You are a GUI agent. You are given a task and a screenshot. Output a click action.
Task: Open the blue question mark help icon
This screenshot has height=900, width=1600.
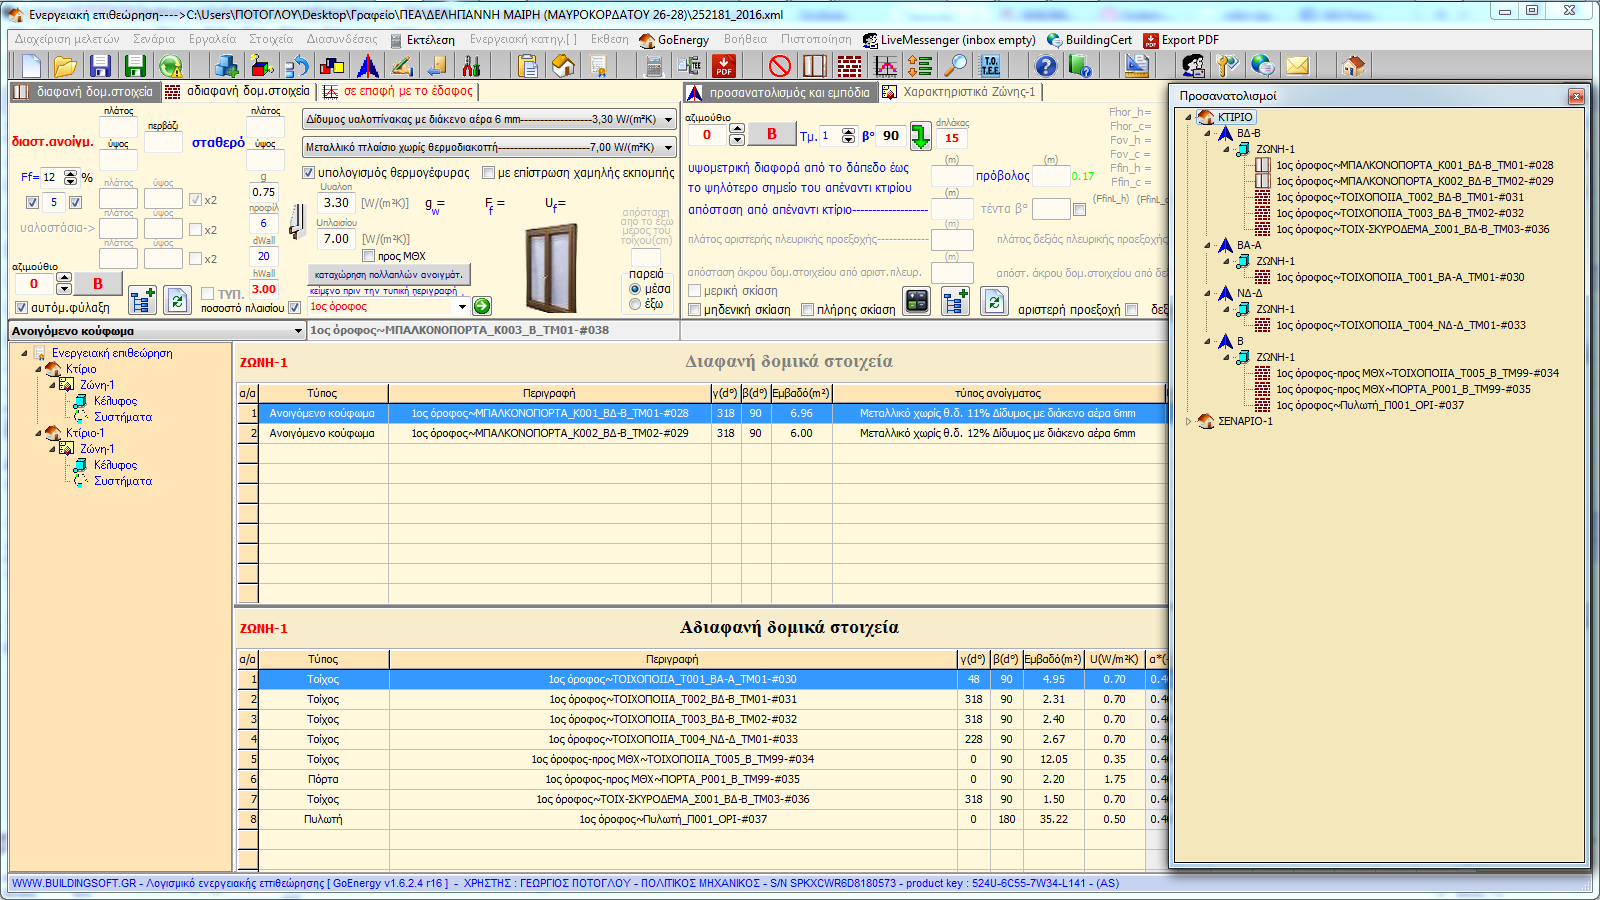(1045, 66)
